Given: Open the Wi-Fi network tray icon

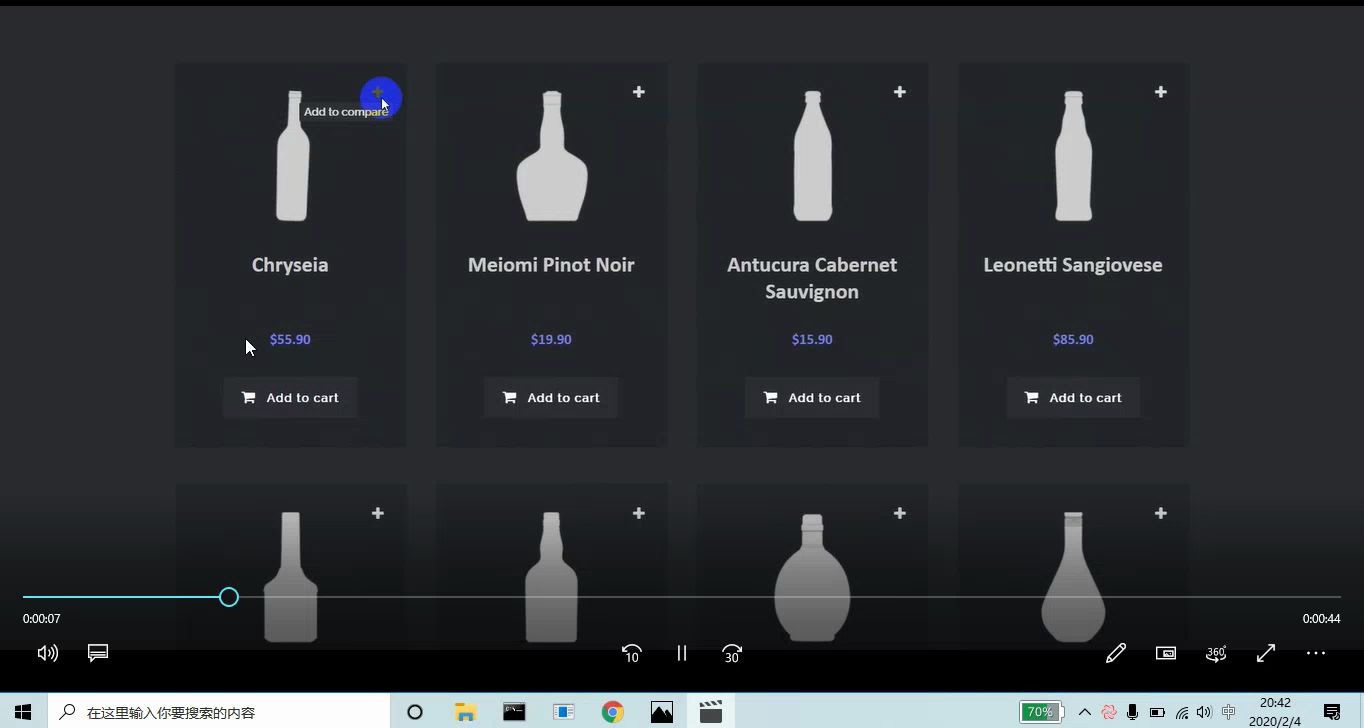Looking at the screenshot, I should [1182, 712].
